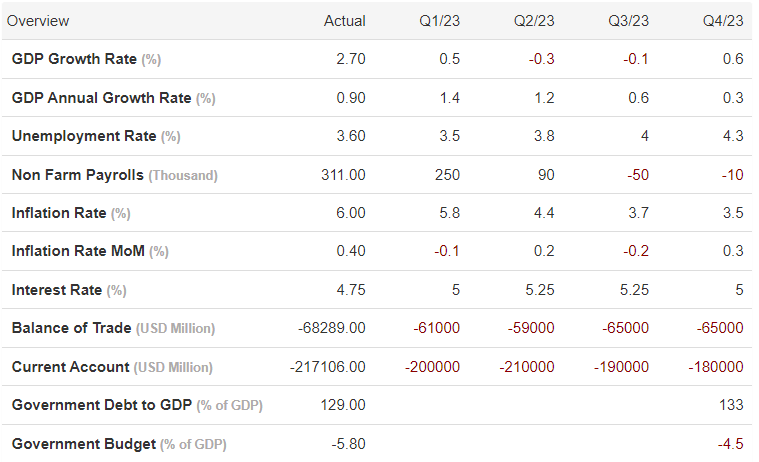
Task: Select Inflation Rate actual value 6.00
Action: point(351,213)
